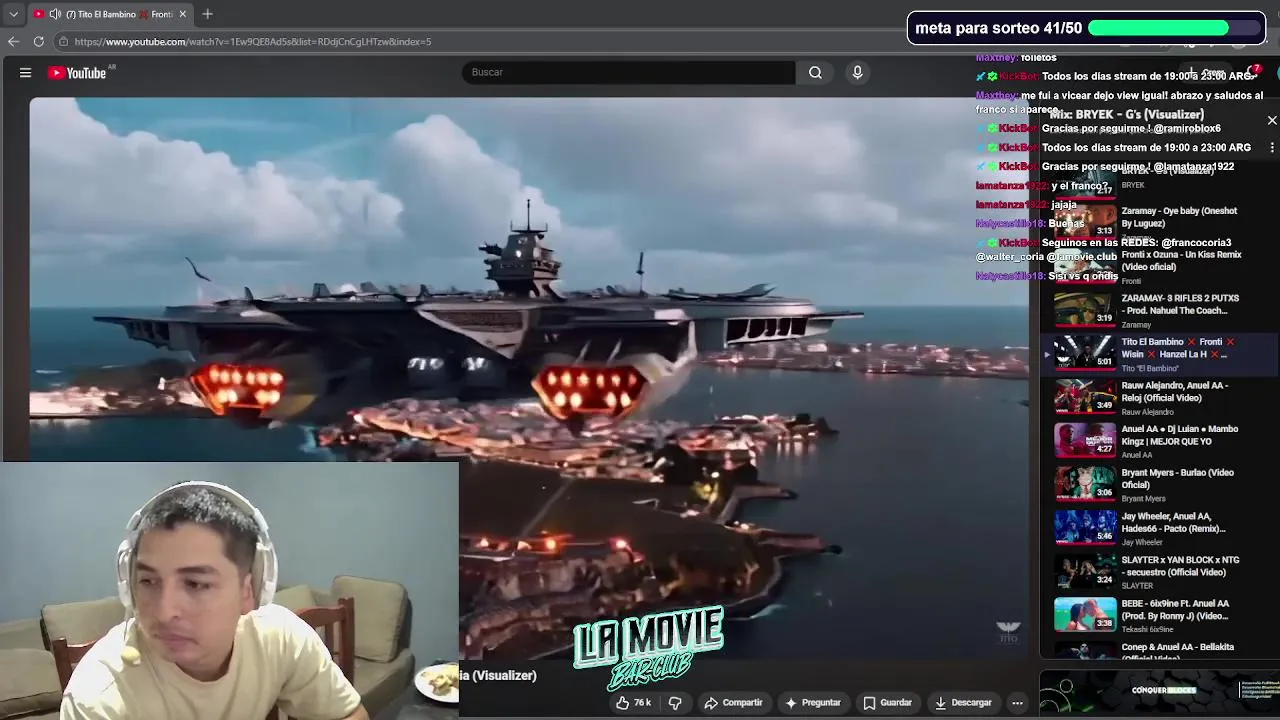Go to the YouTube home logo
The image size is (1280, 720).
[x=77, y=72]
